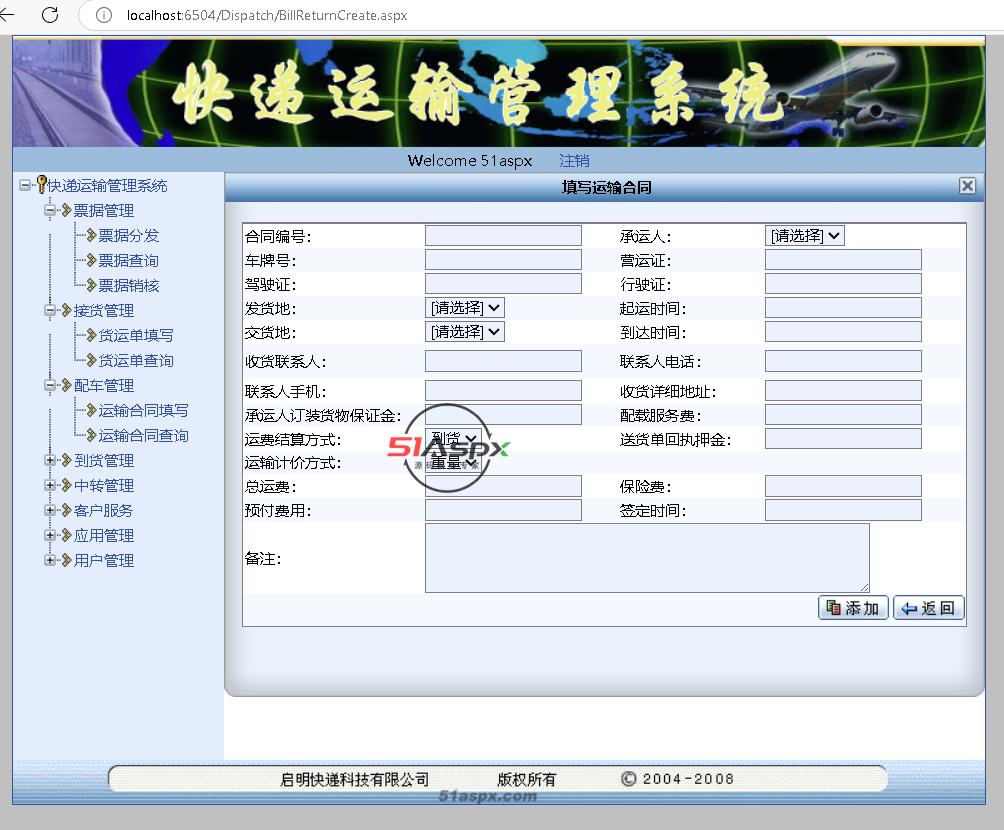Click the 营运证 input field
Image resolution: width=1004 pixels, height=830 pixels.
click(843, 259)
